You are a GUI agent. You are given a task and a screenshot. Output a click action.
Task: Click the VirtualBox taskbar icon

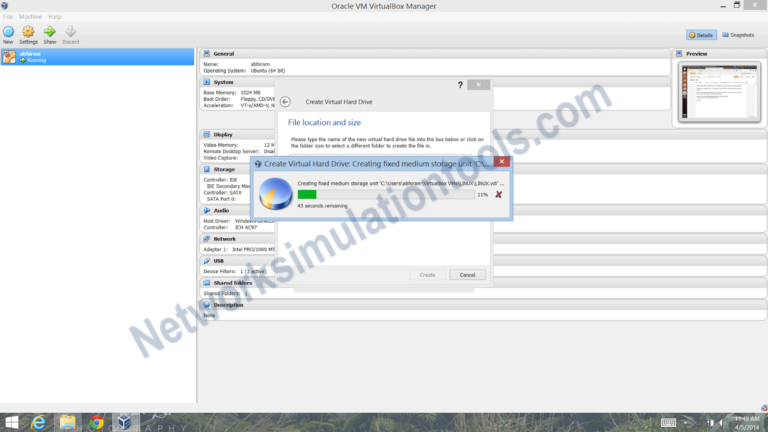pyautogui.click(x=124, y=422)
